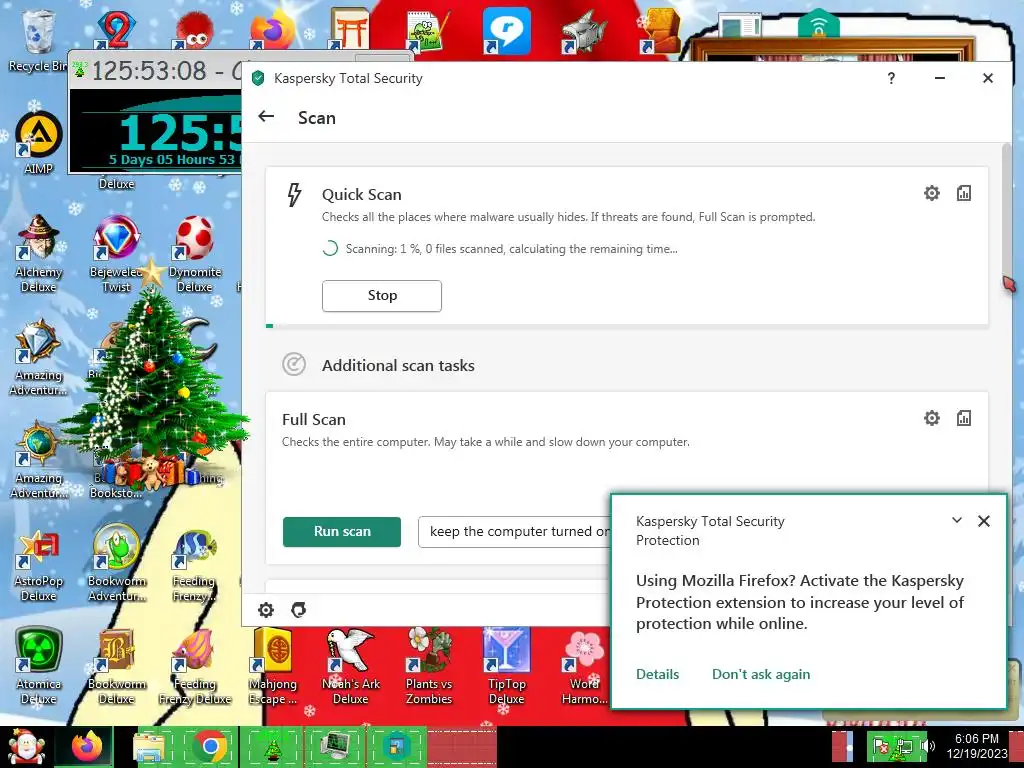
Task: Switch to Firefox on the taskbar
Action: pyautogui.click(x=87, y=746)
